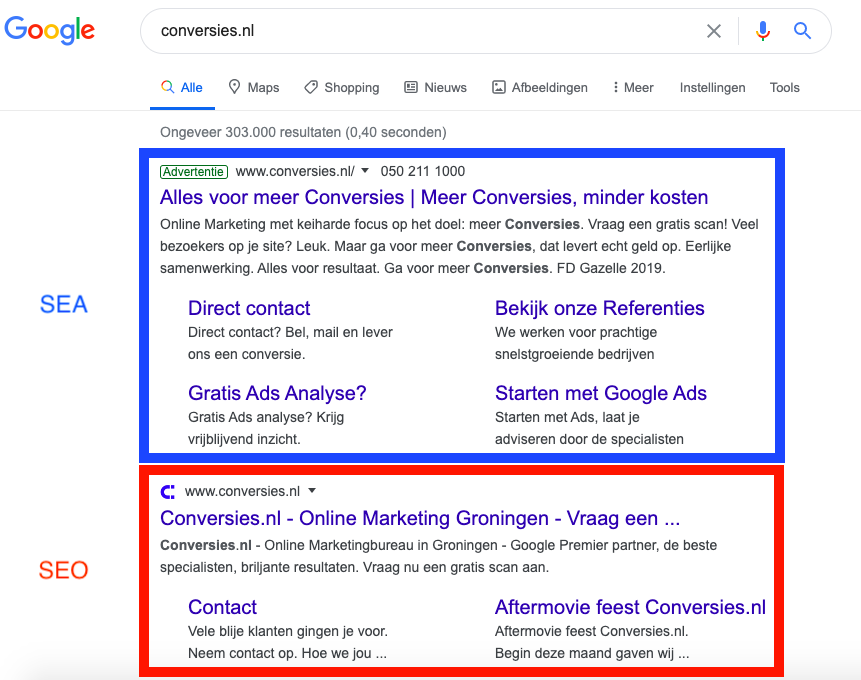Open Aftermovie feest Conversies.nl sitelink
861x680 pixels.
click(x=630, y=607)
